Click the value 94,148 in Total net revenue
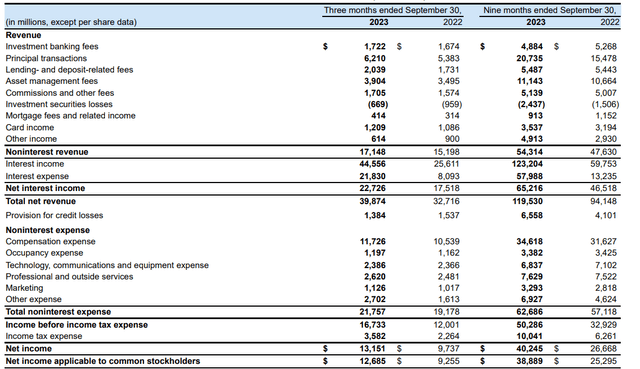Viewport: 640px width, 369px height. point(604,201)
